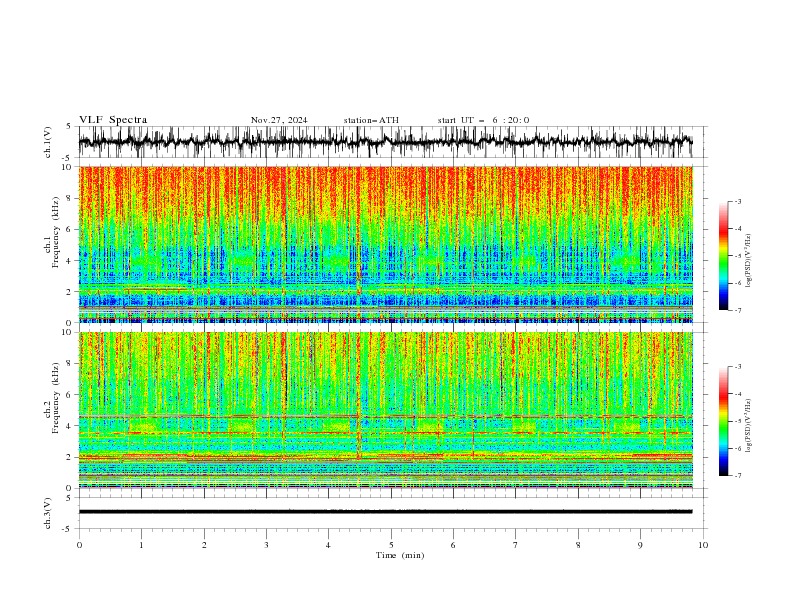Click the 'ch.1(V)' axis label

tap(48, 142)
